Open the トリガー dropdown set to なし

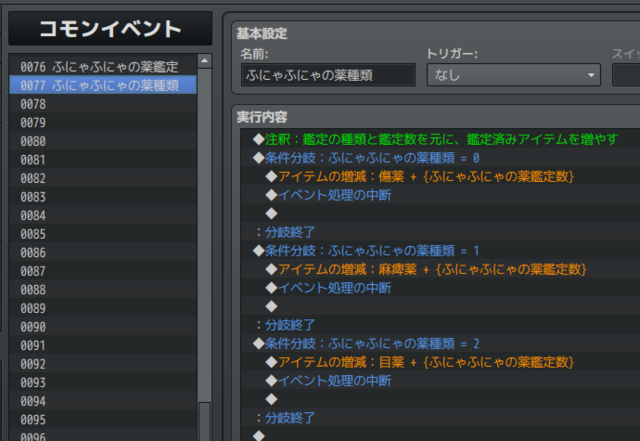tap(513, 75)
